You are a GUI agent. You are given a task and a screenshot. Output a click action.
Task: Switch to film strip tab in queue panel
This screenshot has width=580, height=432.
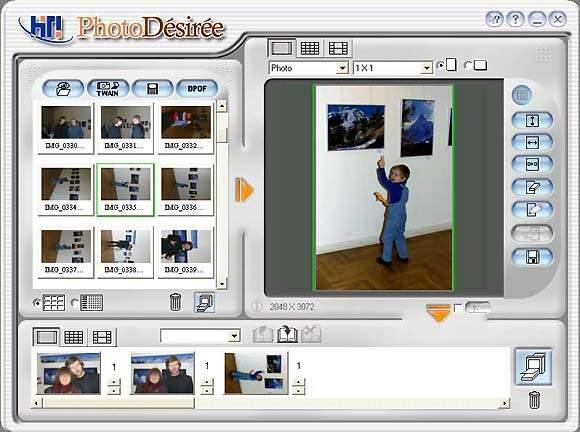click(x=102, y=337)
